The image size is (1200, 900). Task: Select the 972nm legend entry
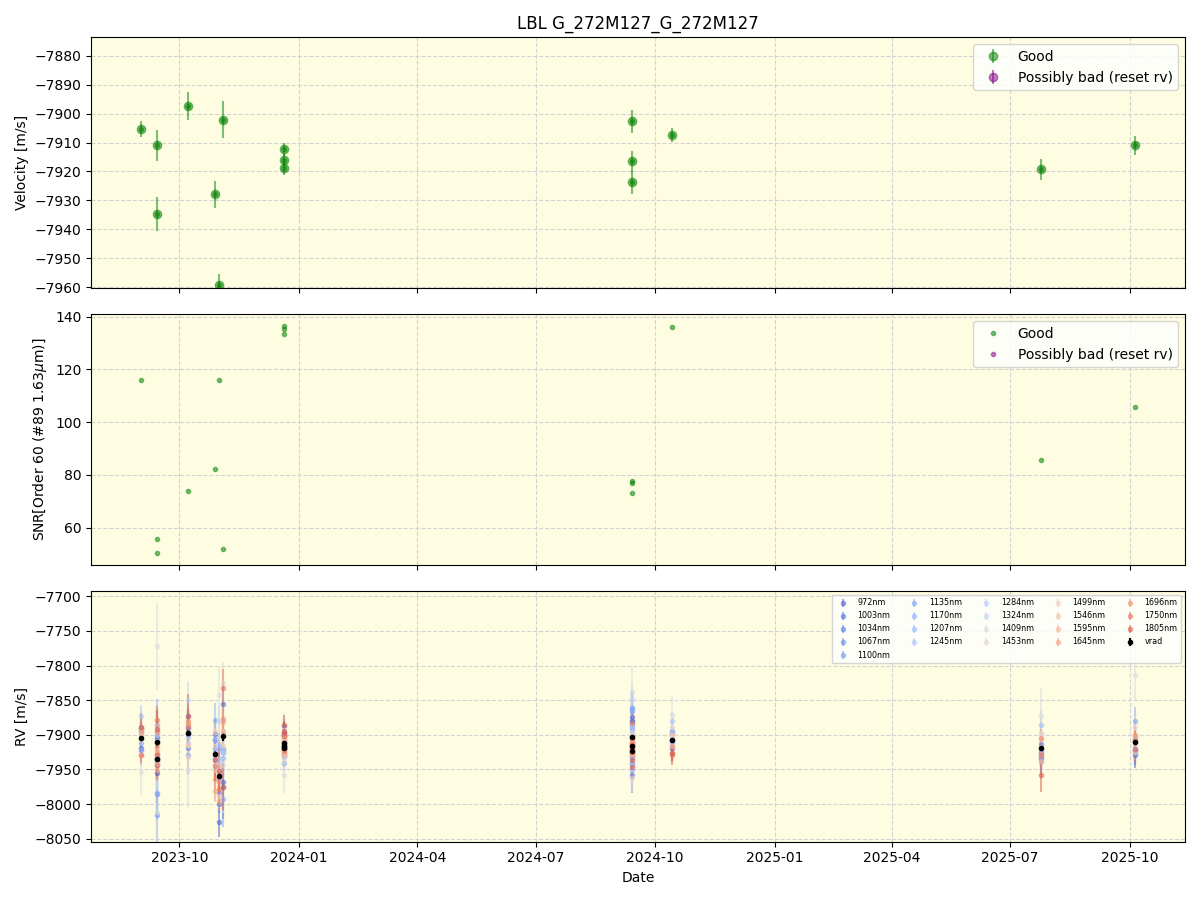pos(871,602)
